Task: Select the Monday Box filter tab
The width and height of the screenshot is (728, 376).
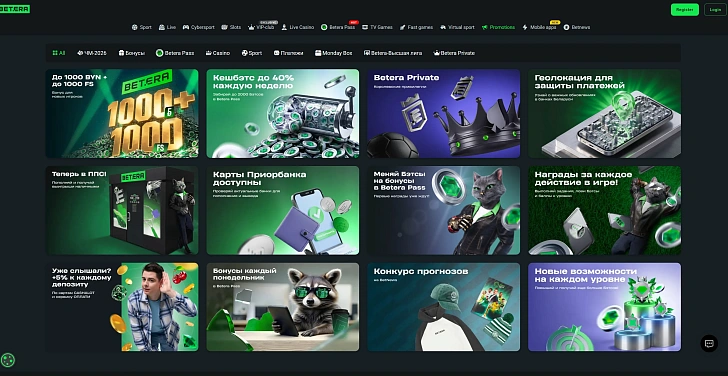Action: tap(333, 53)
